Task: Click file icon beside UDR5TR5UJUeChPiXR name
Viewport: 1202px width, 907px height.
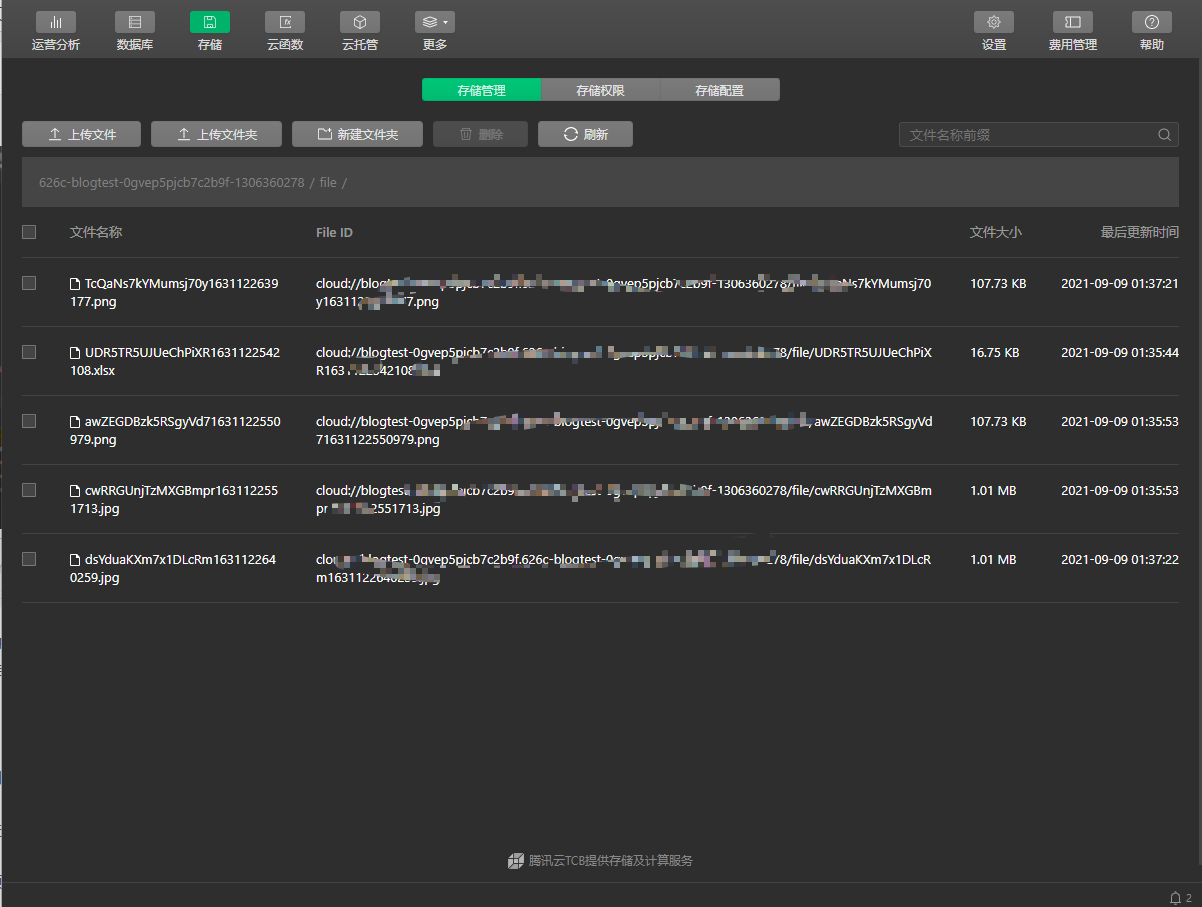Action: [75, 353]
